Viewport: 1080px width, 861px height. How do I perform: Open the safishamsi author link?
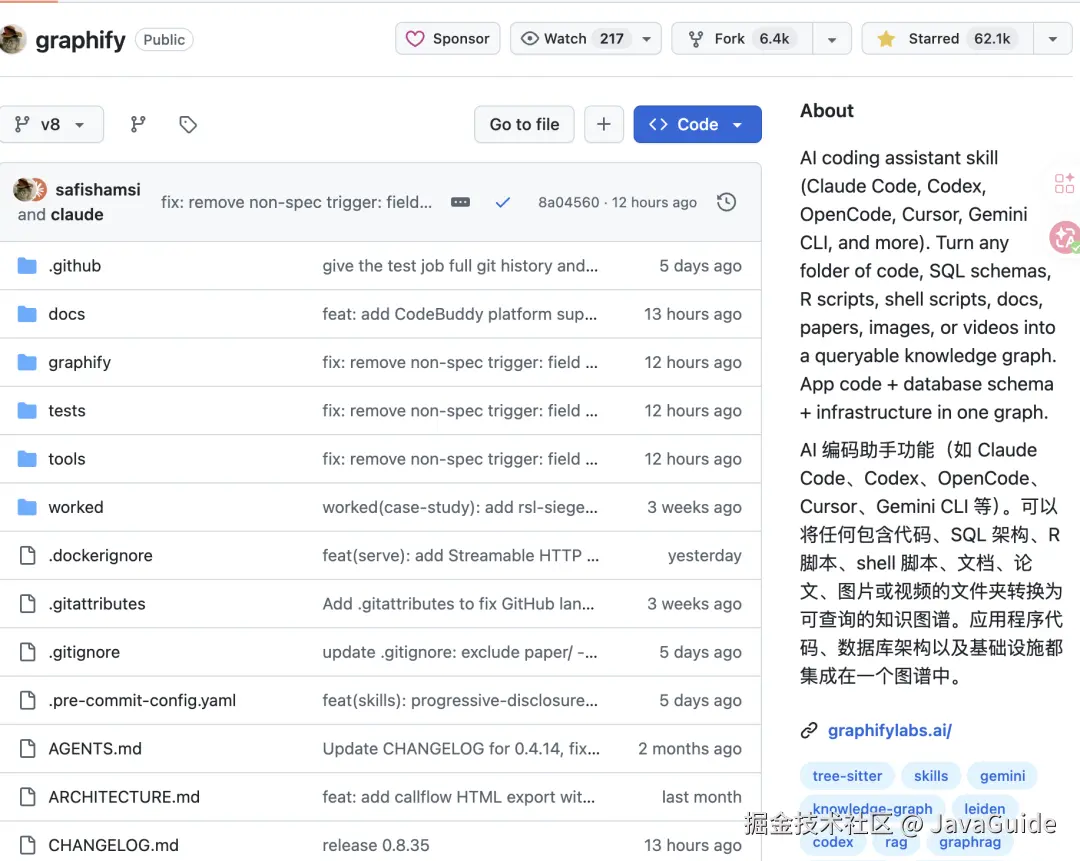tap(98, 189)
